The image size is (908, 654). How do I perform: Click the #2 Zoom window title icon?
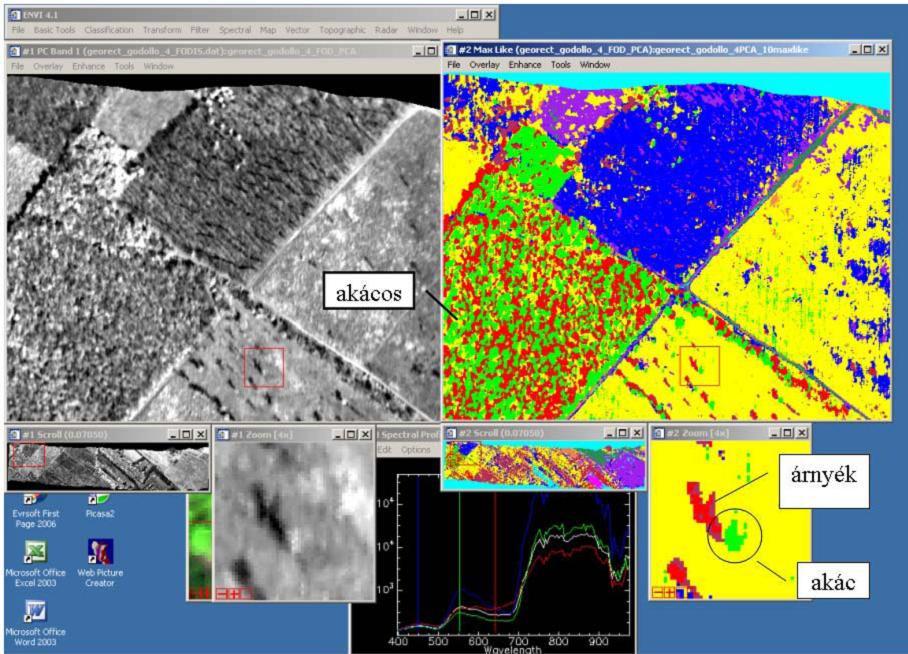tap(658, 433)
